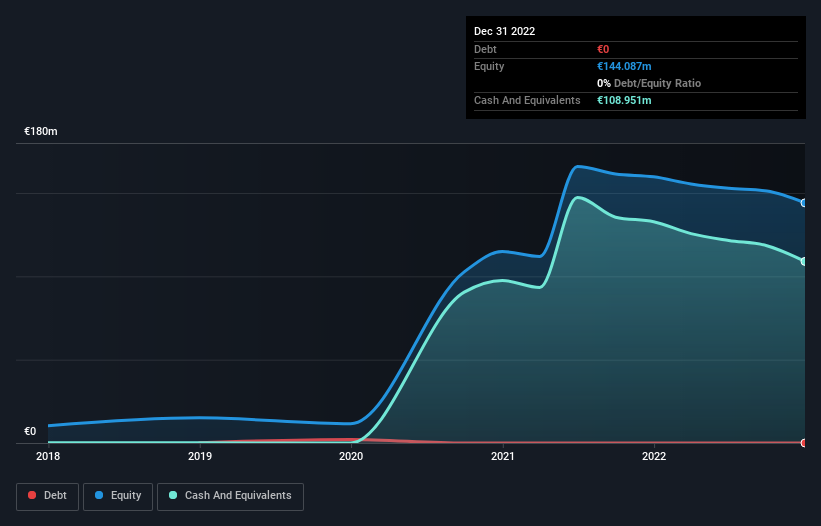Click the tooltip's Debt row label
Viewport: 821px width, 526px height.
click(x=485, y=49)
